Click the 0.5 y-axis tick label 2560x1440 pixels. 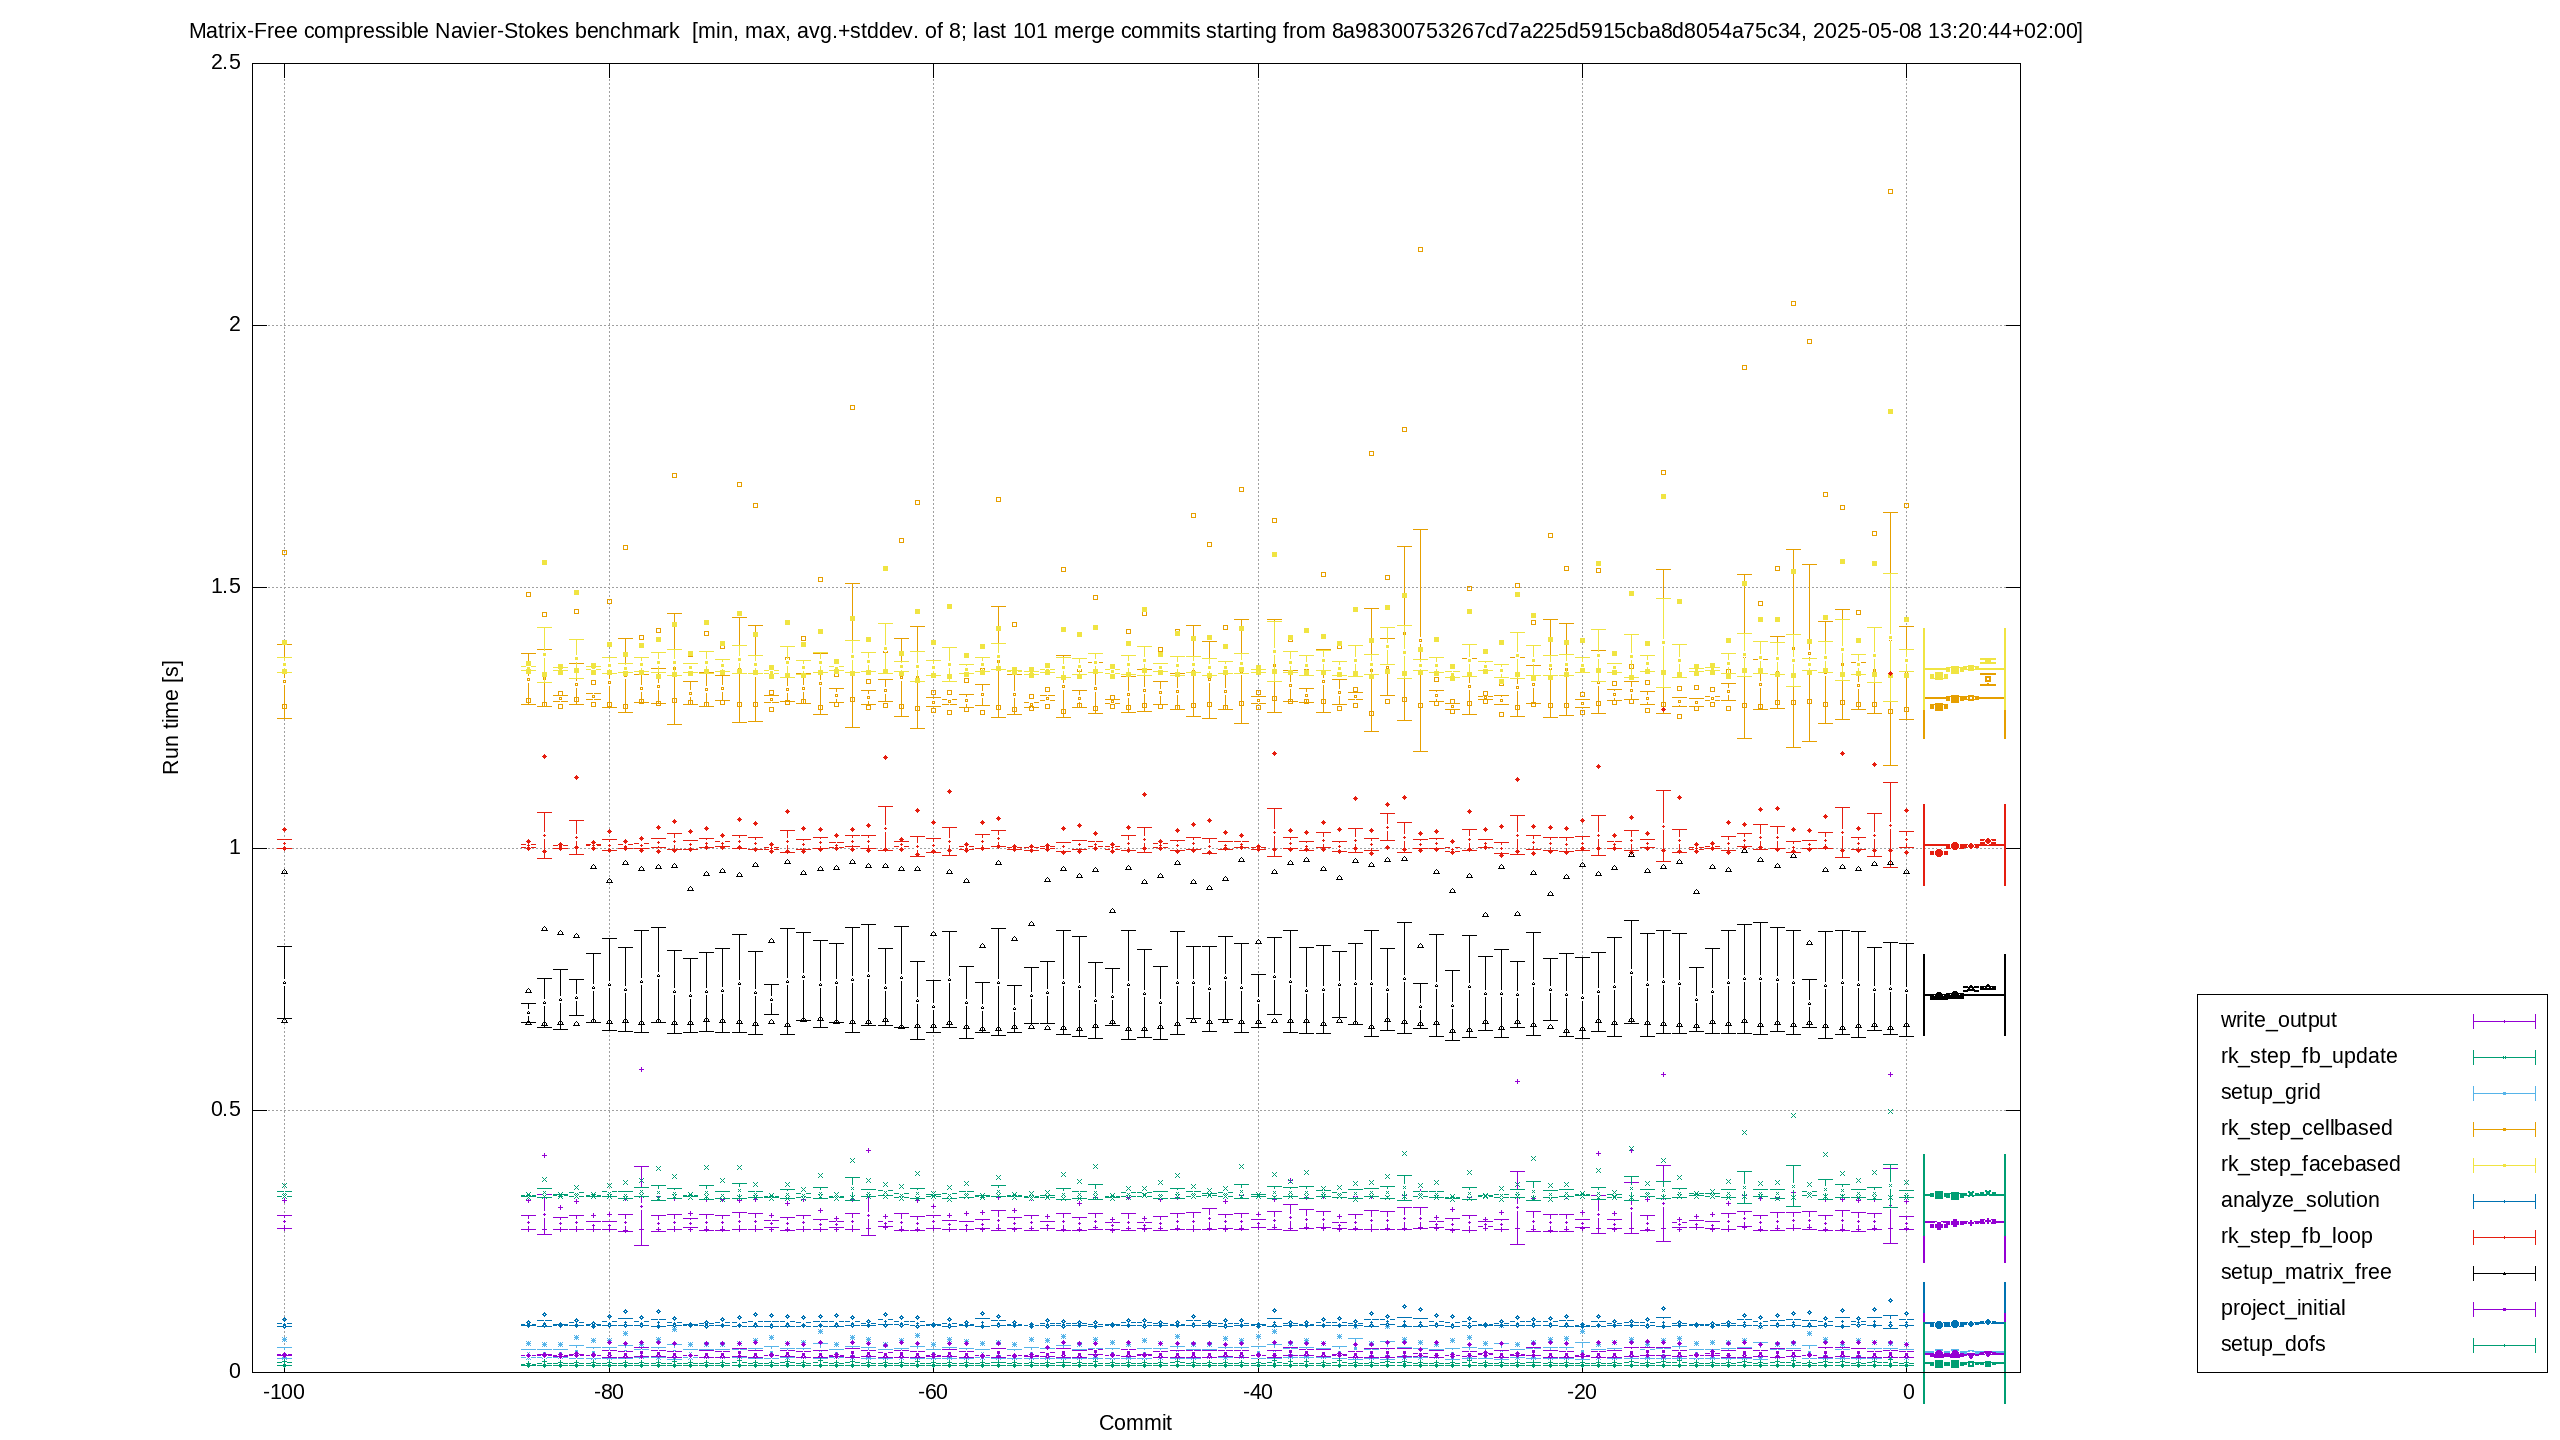click(x=226, y=1109)
